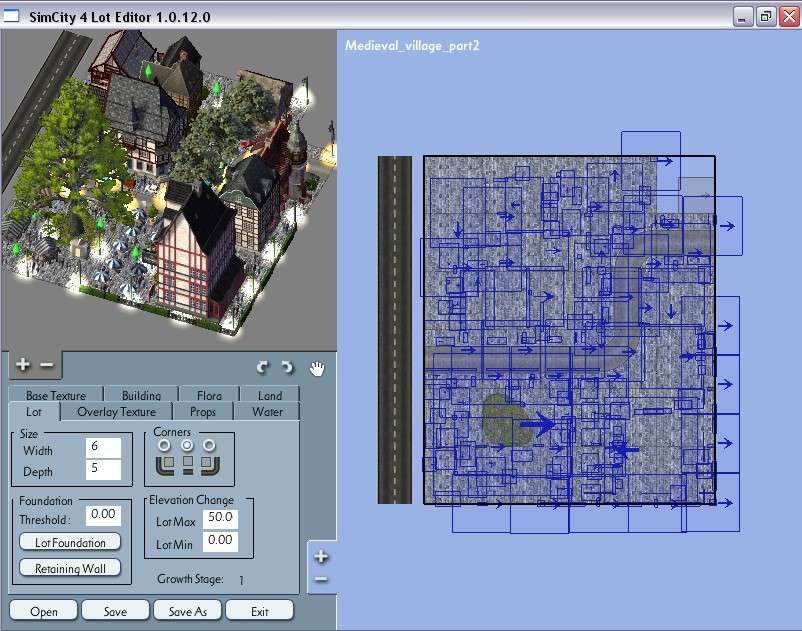Click the Lot Max elevation field
Image resolution: width=802 pixels, height=631 pixels.
[220, 518]
